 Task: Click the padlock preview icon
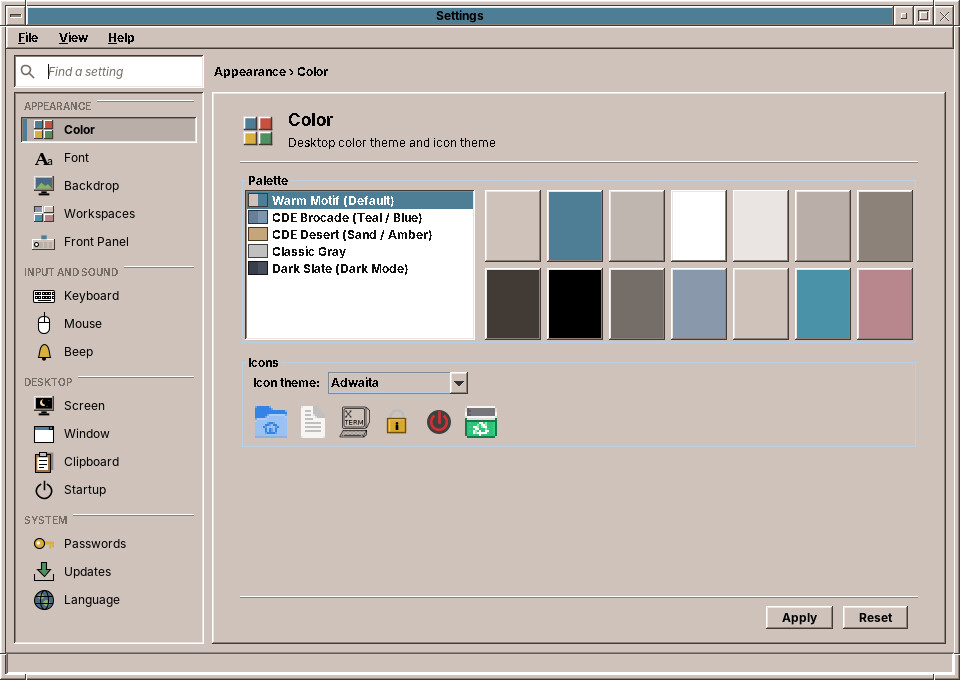(x=397, y=422)
